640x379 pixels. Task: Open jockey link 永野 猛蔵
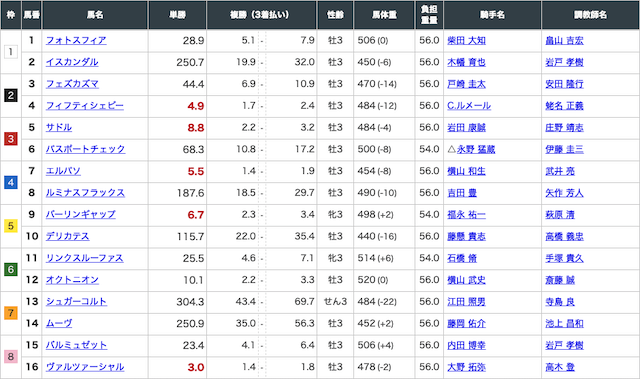(x=476, y=149)
